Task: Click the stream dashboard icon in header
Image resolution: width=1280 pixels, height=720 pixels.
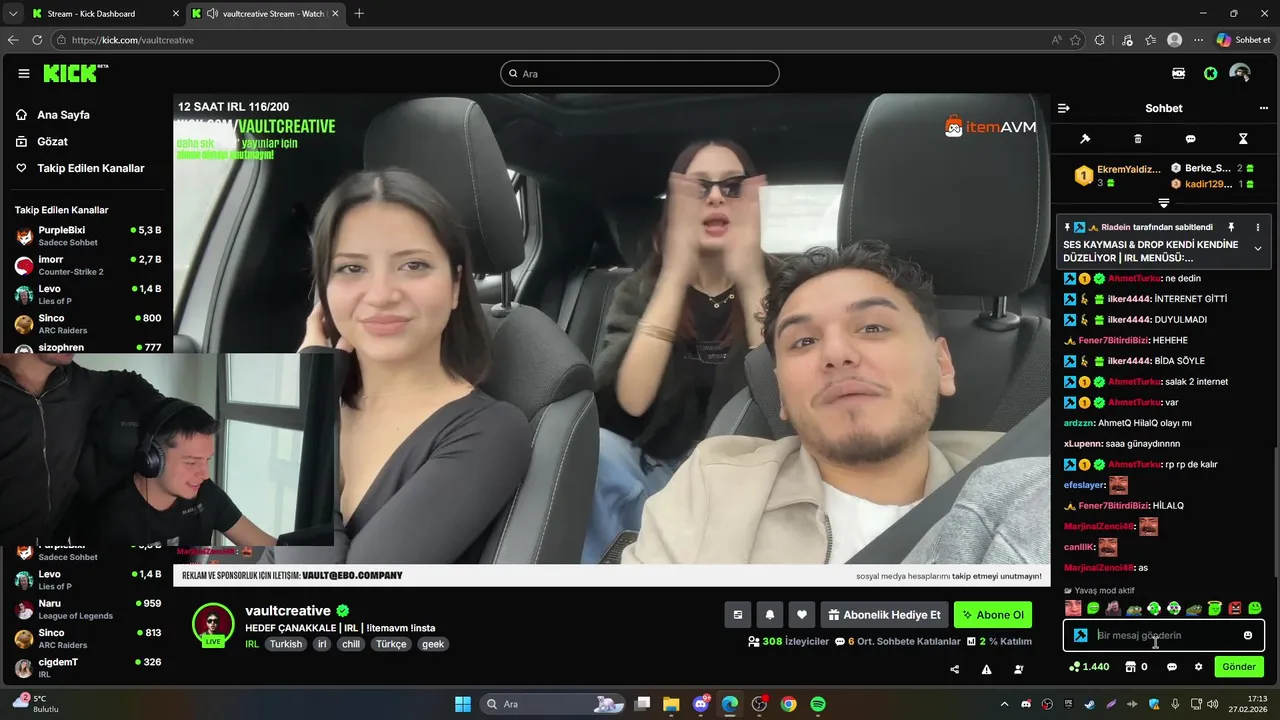Action: pyautogui.click(x=1179, y=73)
